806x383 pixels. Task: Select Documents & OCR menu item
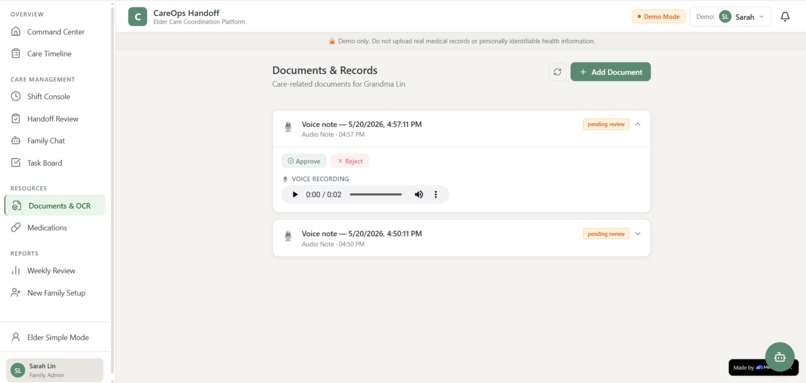coord(55,206)
